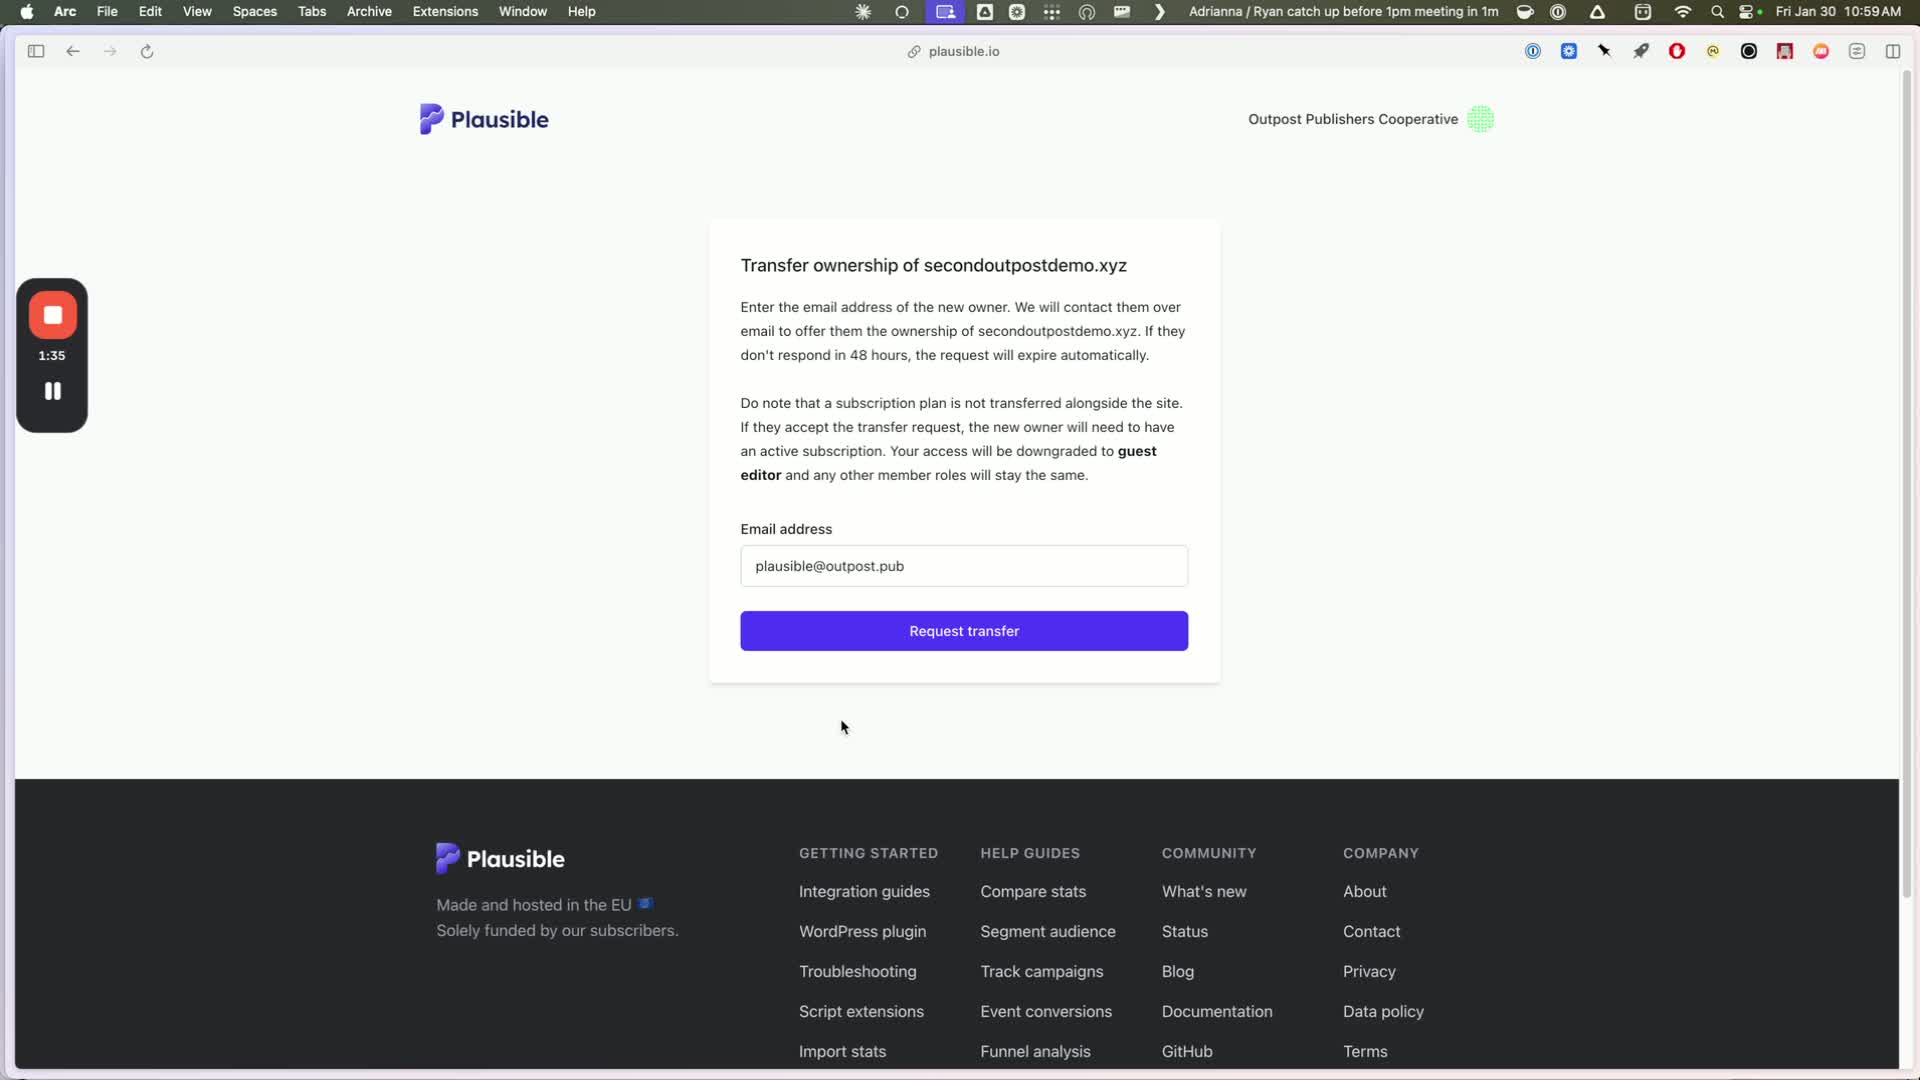Open the Compare stats help guide
The height and width of the screenshot is (1080, 1920).
(1033, 891)
